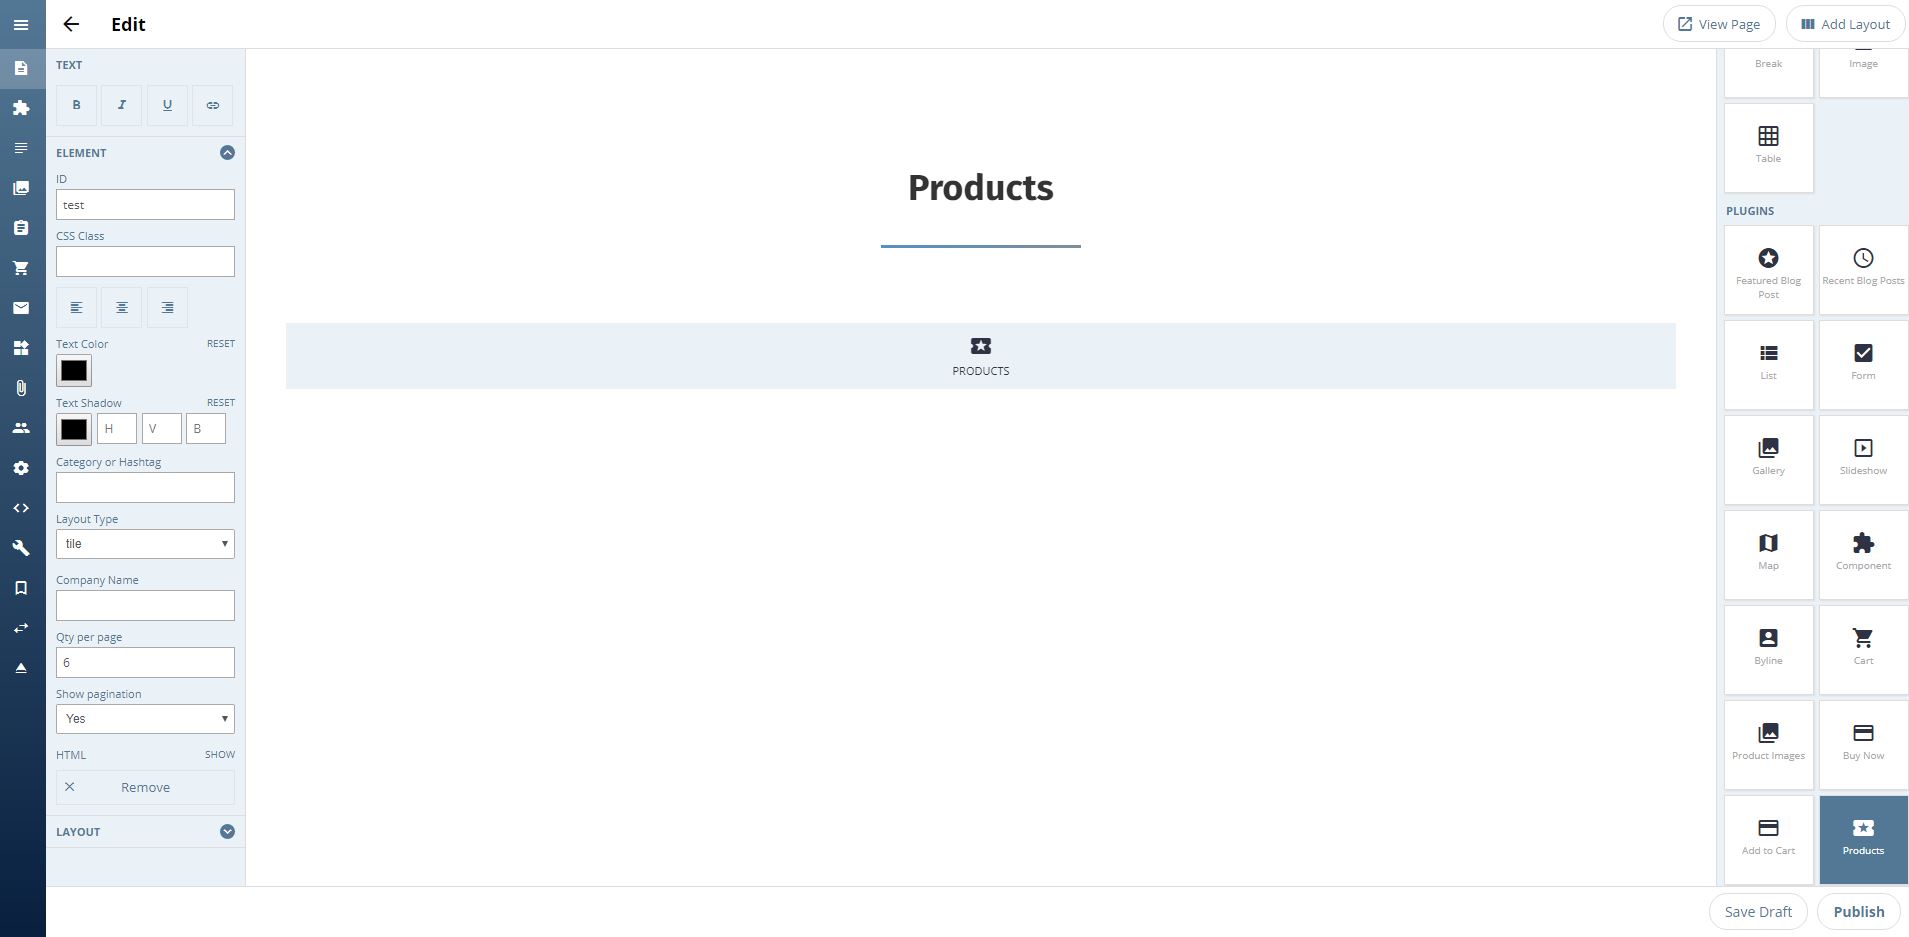The height and width of the screenshot is (937, 1909).
Task: Click the back arrow next to Edit
Action: [71, 24]
